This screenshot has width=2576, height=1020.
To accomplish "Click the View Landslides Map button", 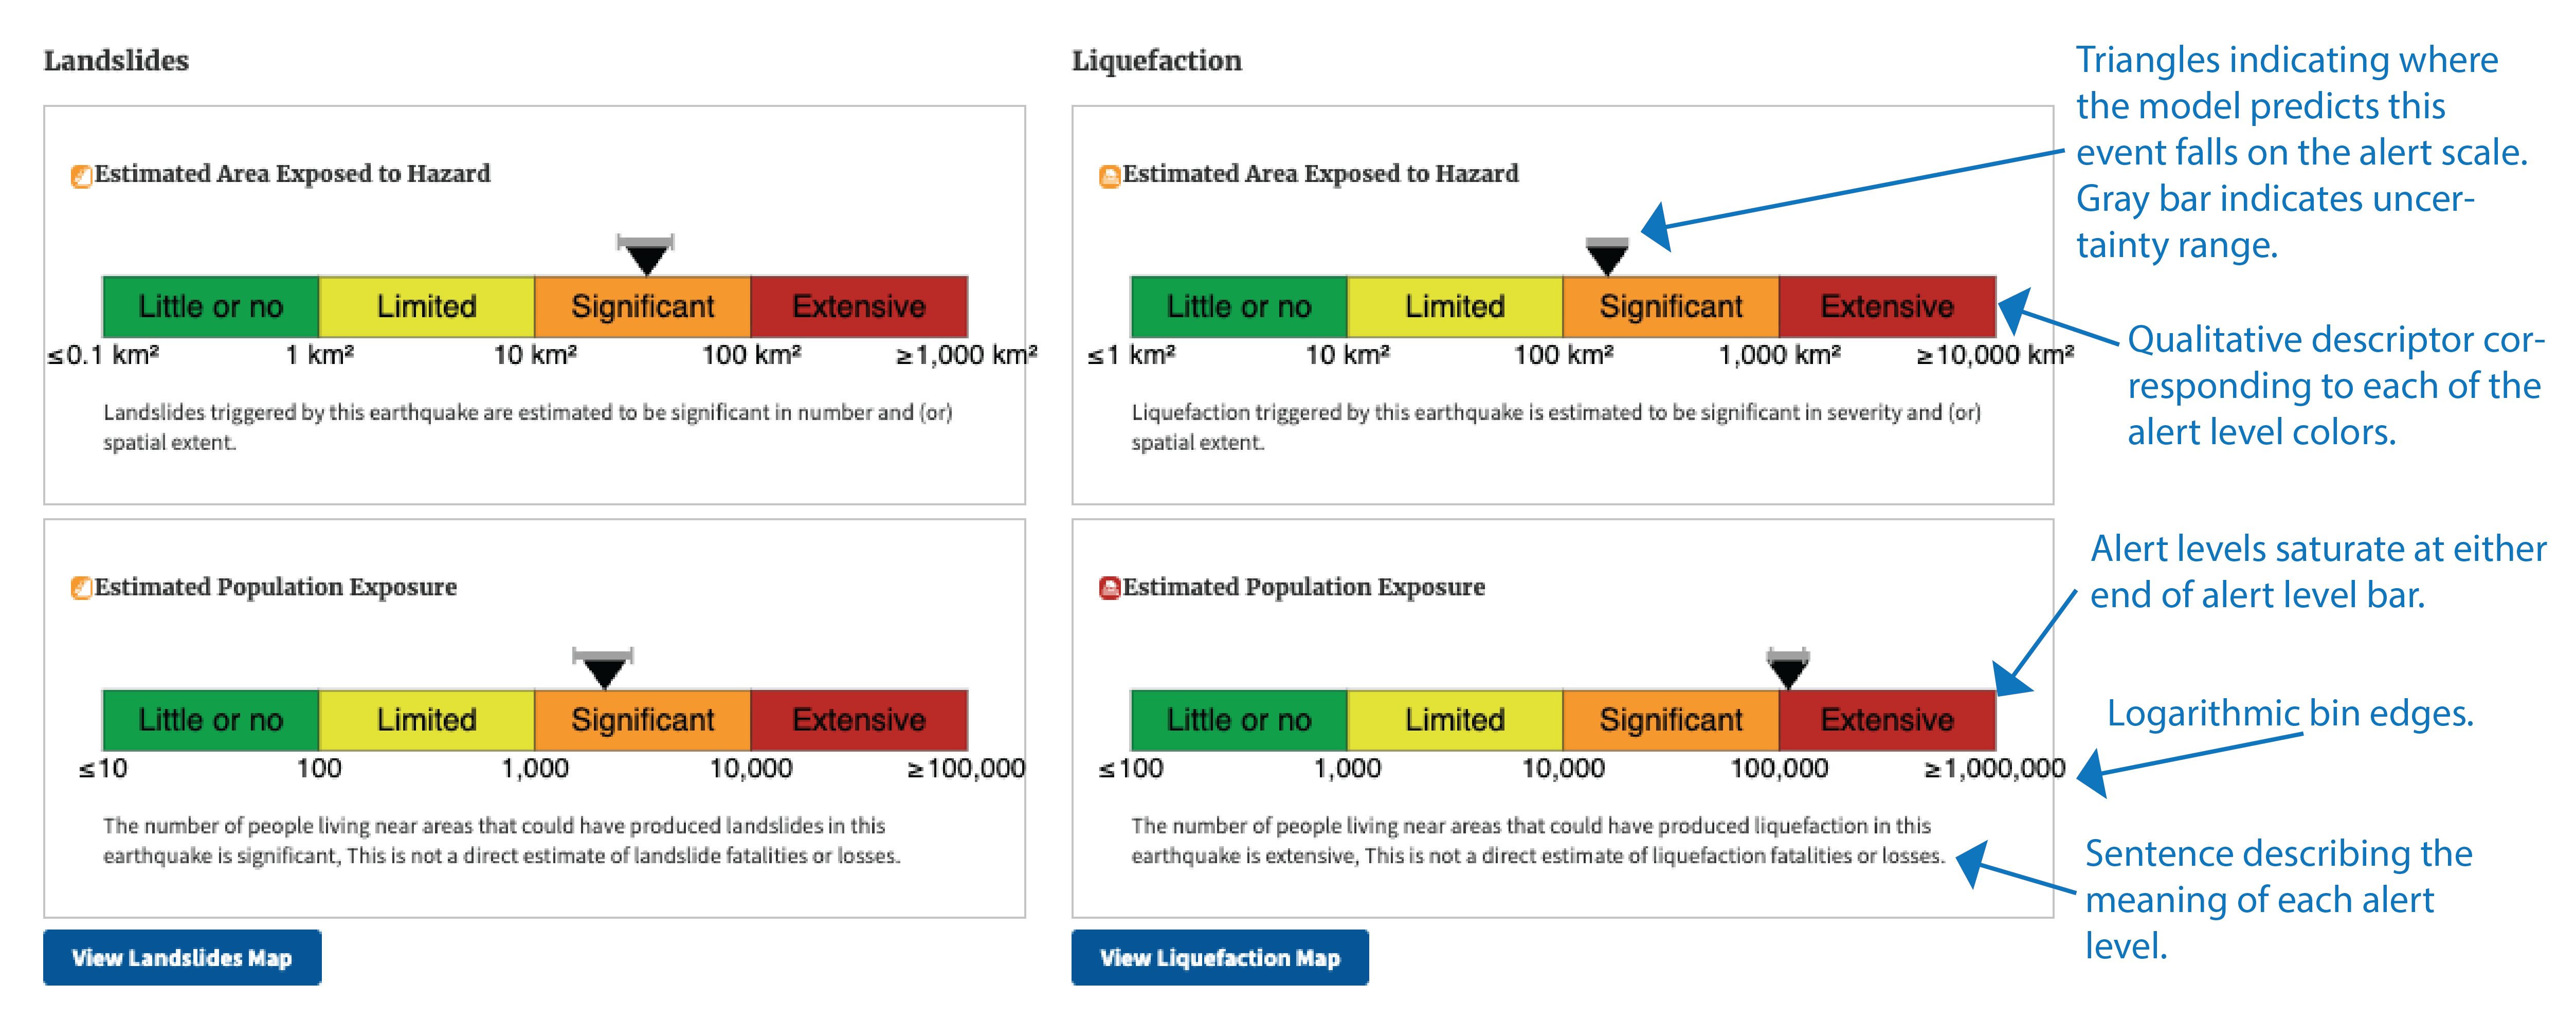I will 182,957.
